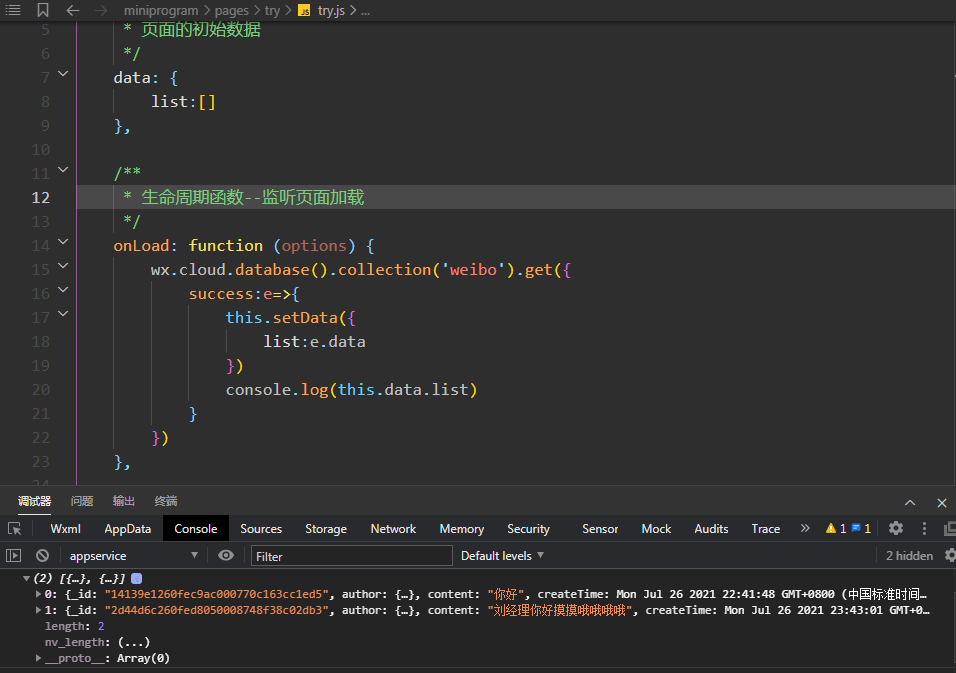Toggle the console sidebar panel icon
The width and height of the screenshot is (956, 673).
click(x=13, y=555)
